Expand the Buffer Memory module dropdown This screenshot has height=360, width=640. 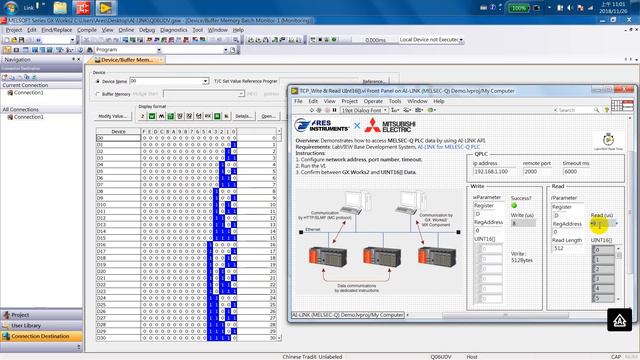tap(241, 94)
